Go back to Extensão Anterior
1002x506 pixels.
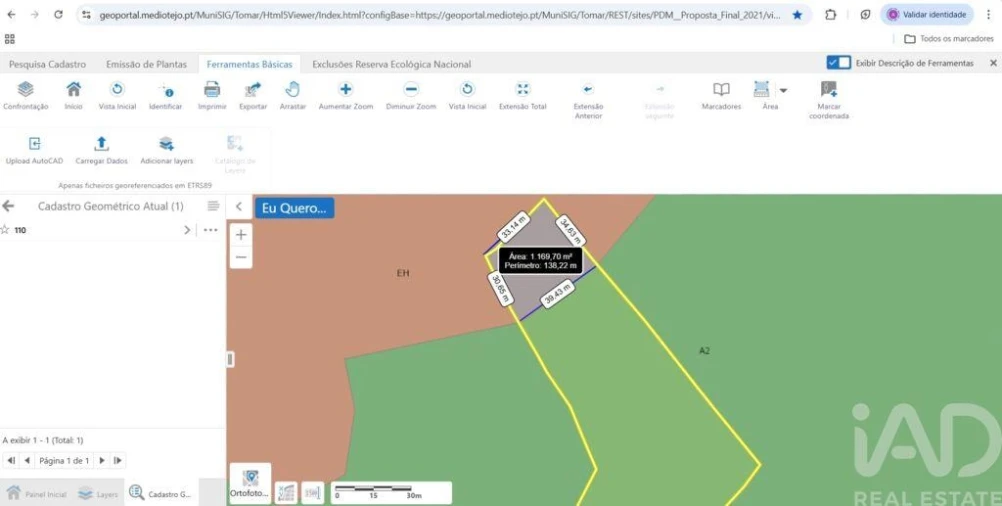588,100
